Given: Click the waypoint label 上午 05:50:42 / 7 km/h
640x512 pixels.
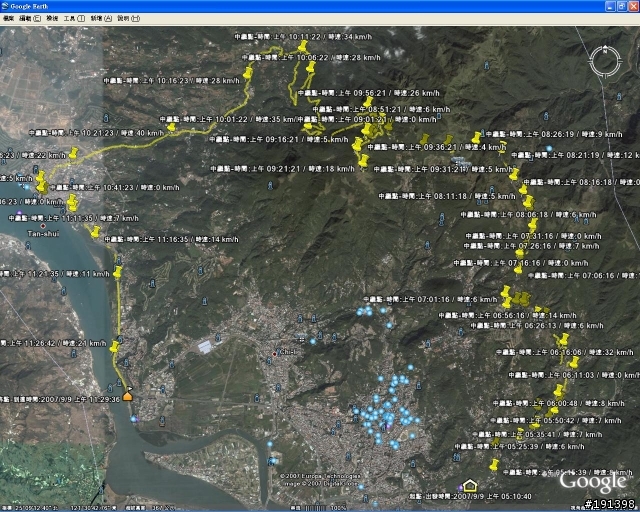Looking at the screenshot, I should tap(556, 420).
